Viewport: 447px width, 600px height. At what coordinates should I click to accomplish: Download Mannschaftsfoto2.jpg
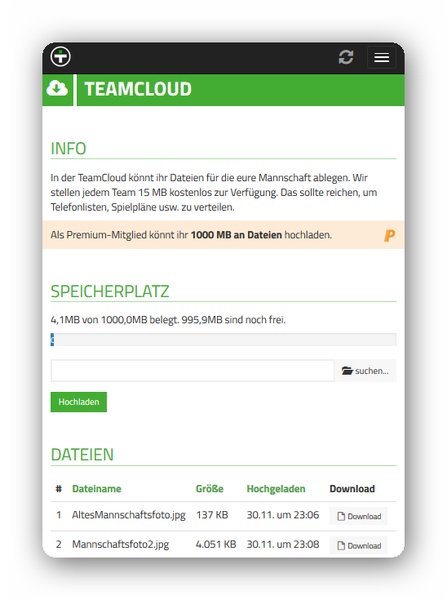coord(359,546)
